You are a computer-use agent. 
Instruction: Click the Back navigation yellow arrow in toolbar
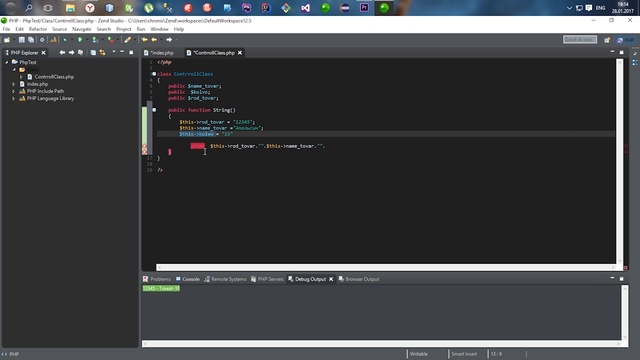(154, 40)
